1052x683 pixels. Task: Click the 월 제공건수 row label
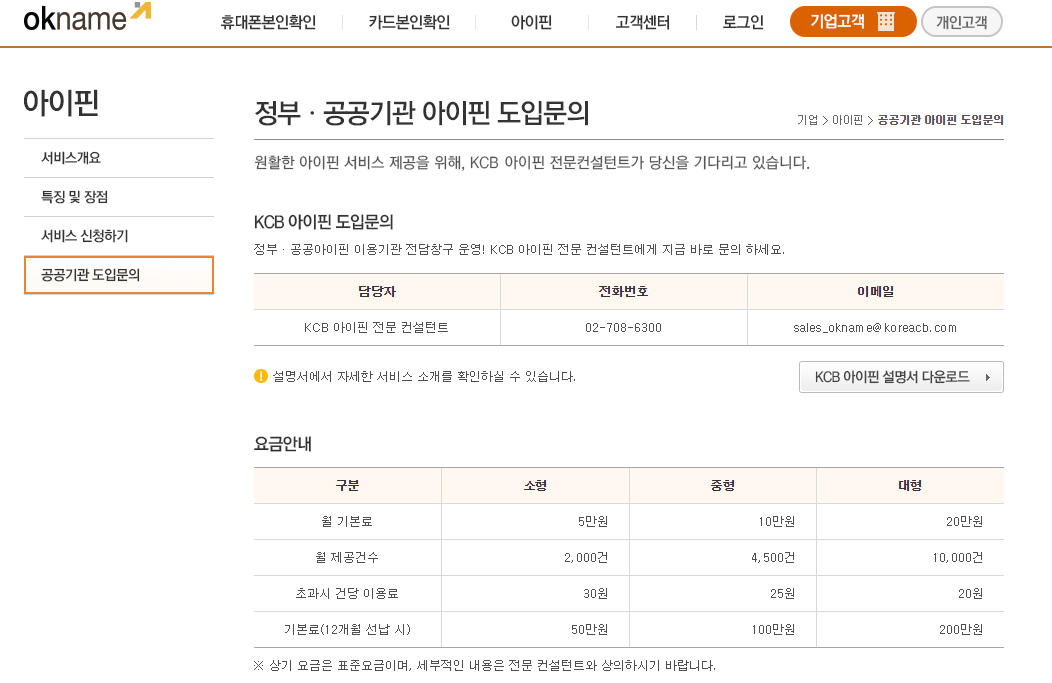tap(347, 558)
